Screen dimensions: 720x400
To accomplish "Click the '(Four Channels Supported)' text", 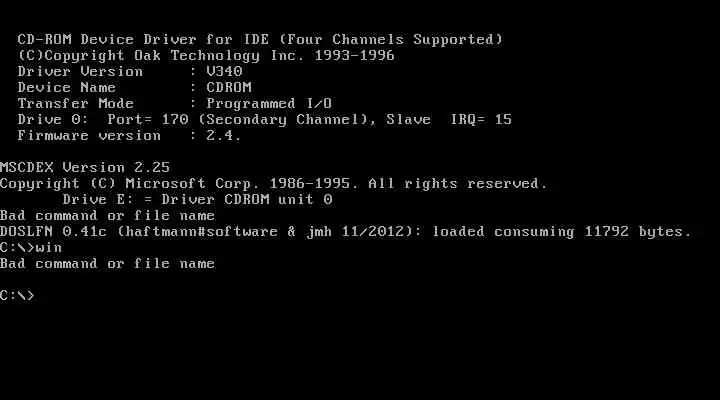I will pyautogui.click(x=391, y=39).
